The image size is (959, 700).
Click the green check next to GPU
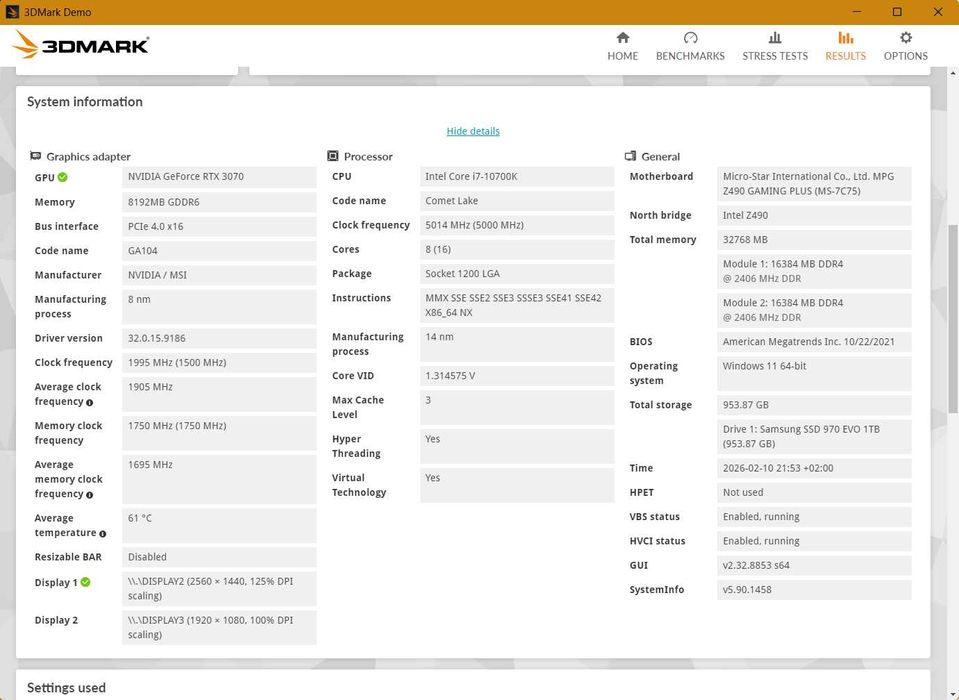pyautogui.click(x=62, y=177)
